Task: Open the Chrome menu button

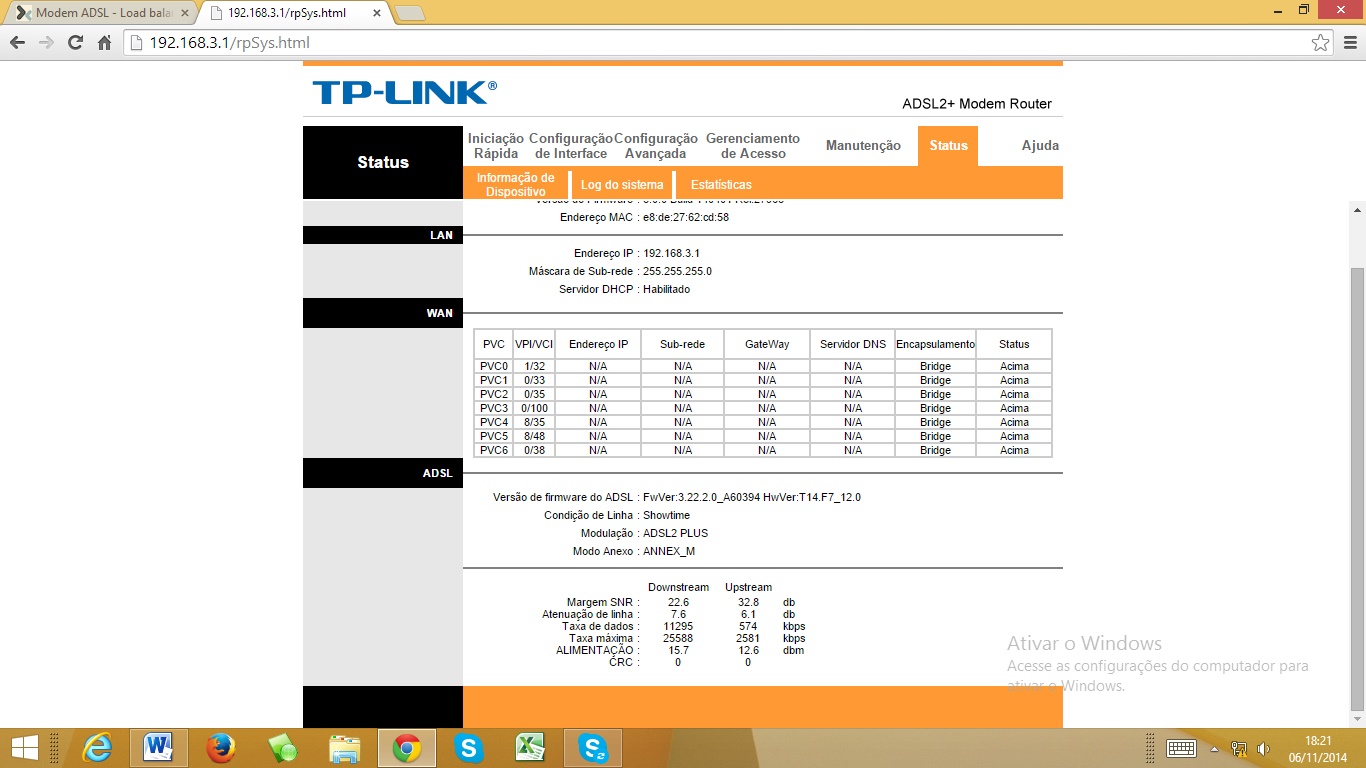Action: coord(1349,43)
